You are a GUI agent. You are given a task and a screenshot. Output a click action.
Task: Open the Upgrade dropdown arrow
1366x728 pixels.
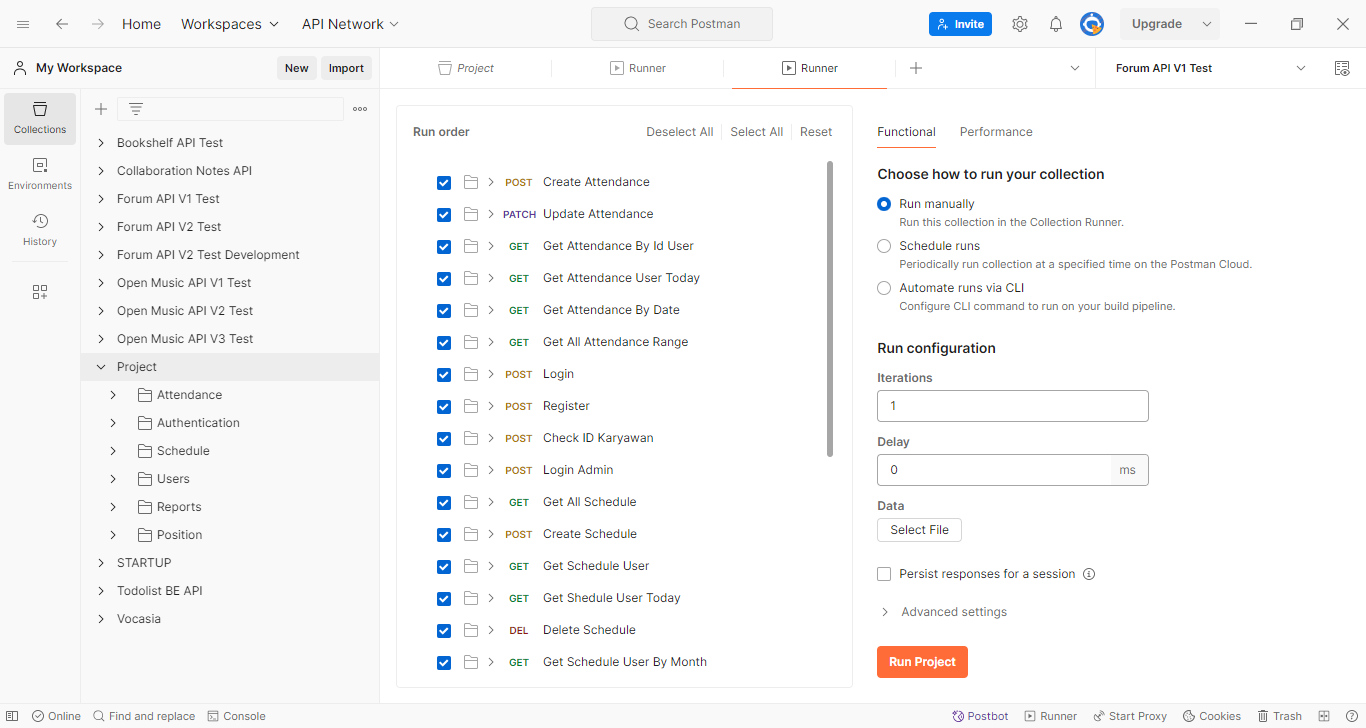pyautogui.click(x=1207, y=24)
